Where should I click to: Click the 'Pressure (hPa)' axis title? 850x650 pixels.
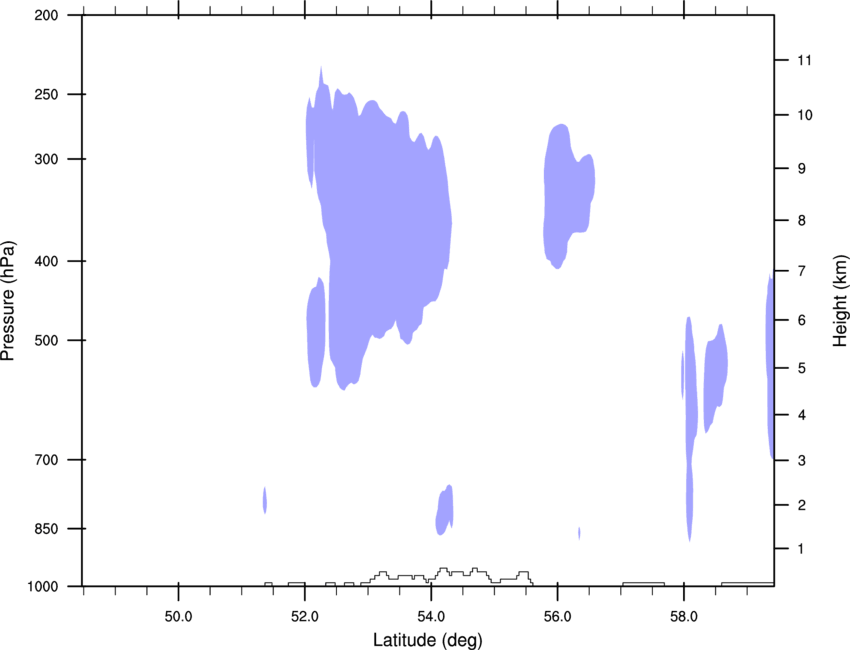coord(8,300)
